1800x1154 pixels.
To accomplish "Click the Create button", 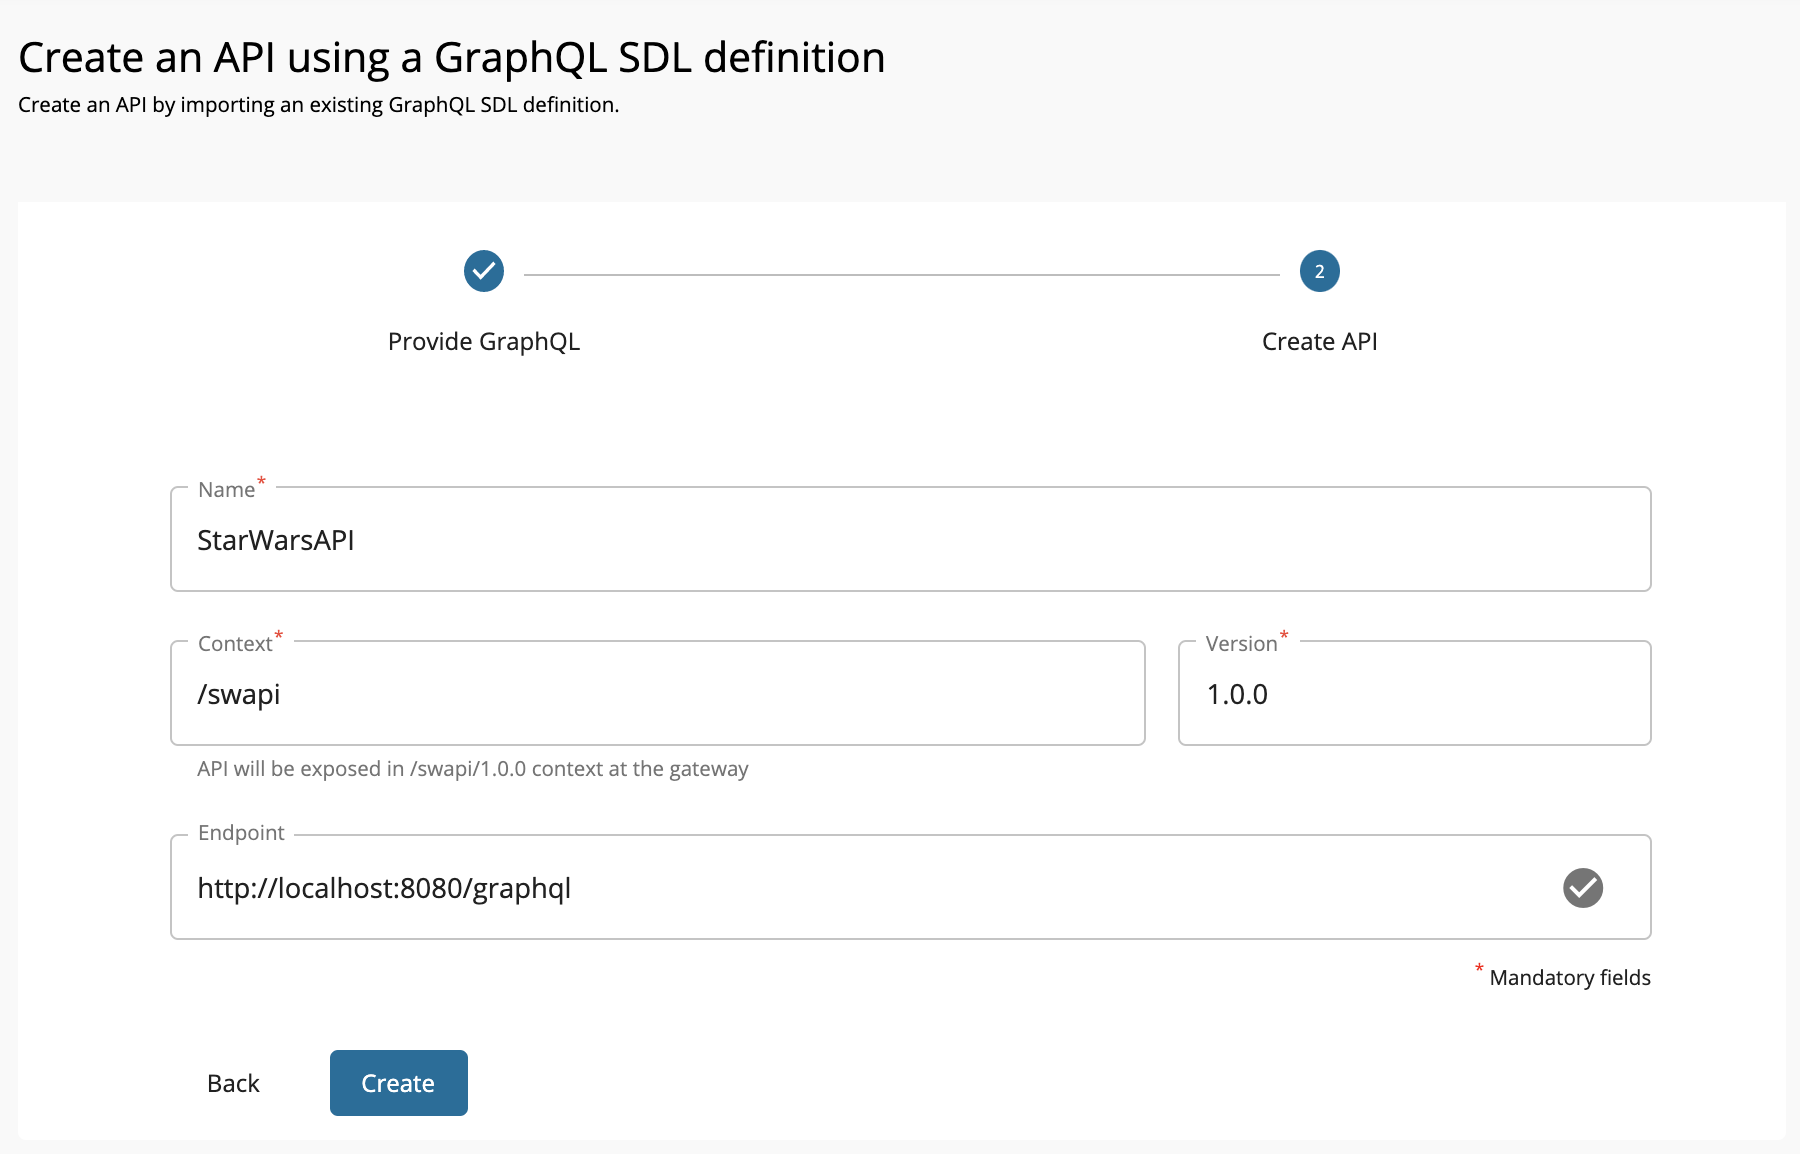I will pyautogui.click(x=399, y=1083).
